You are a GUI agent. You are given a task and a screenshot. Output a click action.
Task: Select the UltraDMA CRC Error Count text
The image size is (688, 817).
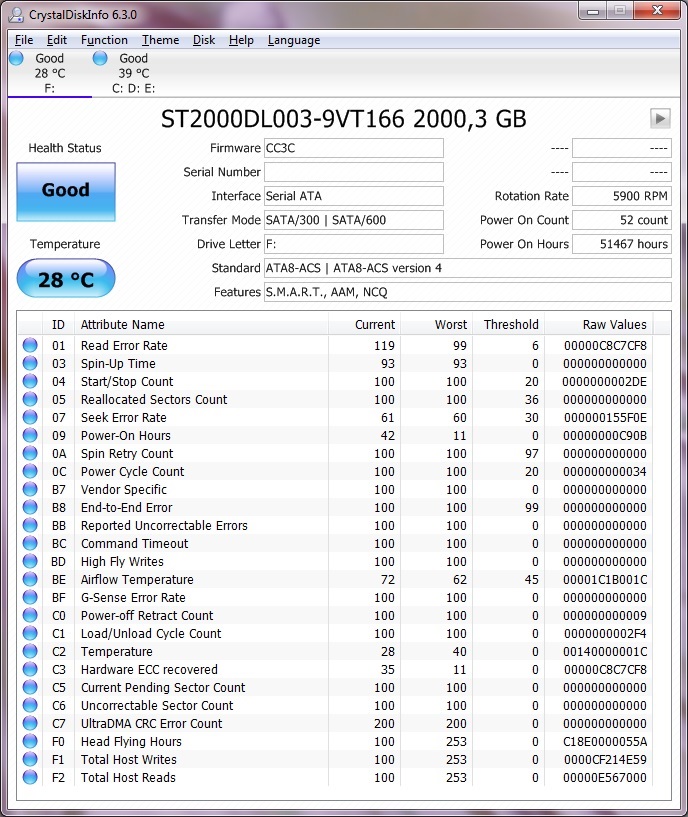click(x=151, y=723)
